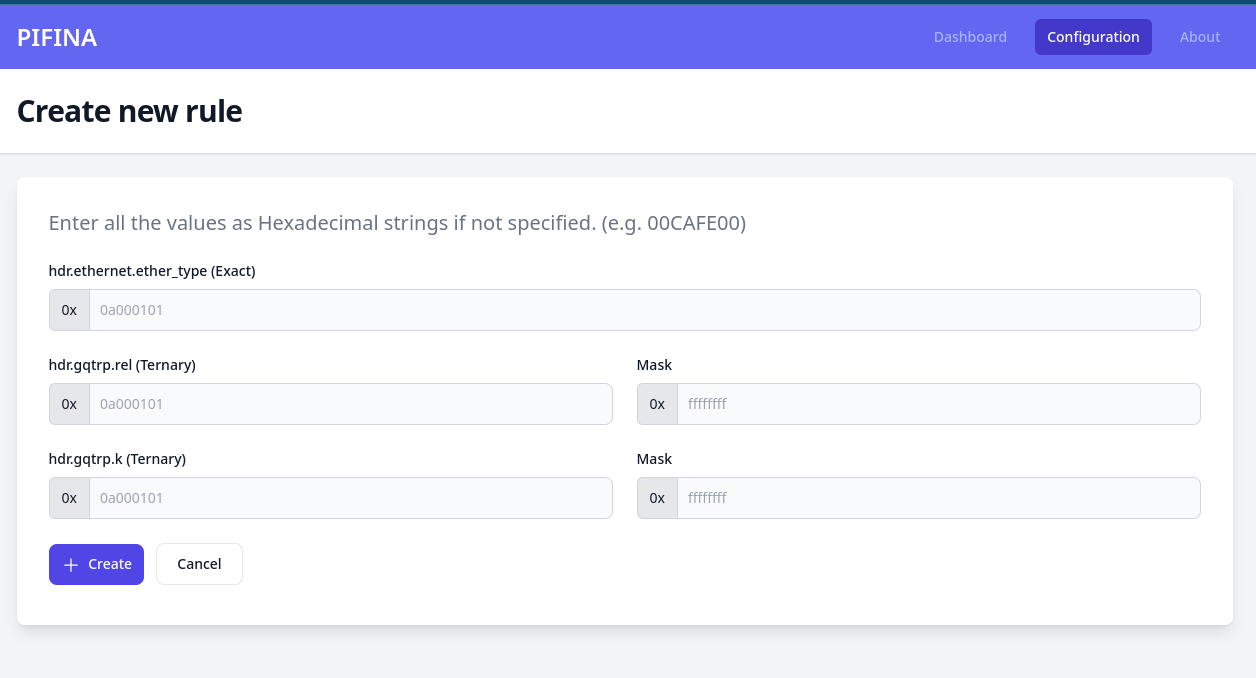Image resolution: width=1256 pixels, height=678 pixels.
Task: Click the 0x prefix beside ether_type field
Action: pyautogui.click(x=69, y=310)
